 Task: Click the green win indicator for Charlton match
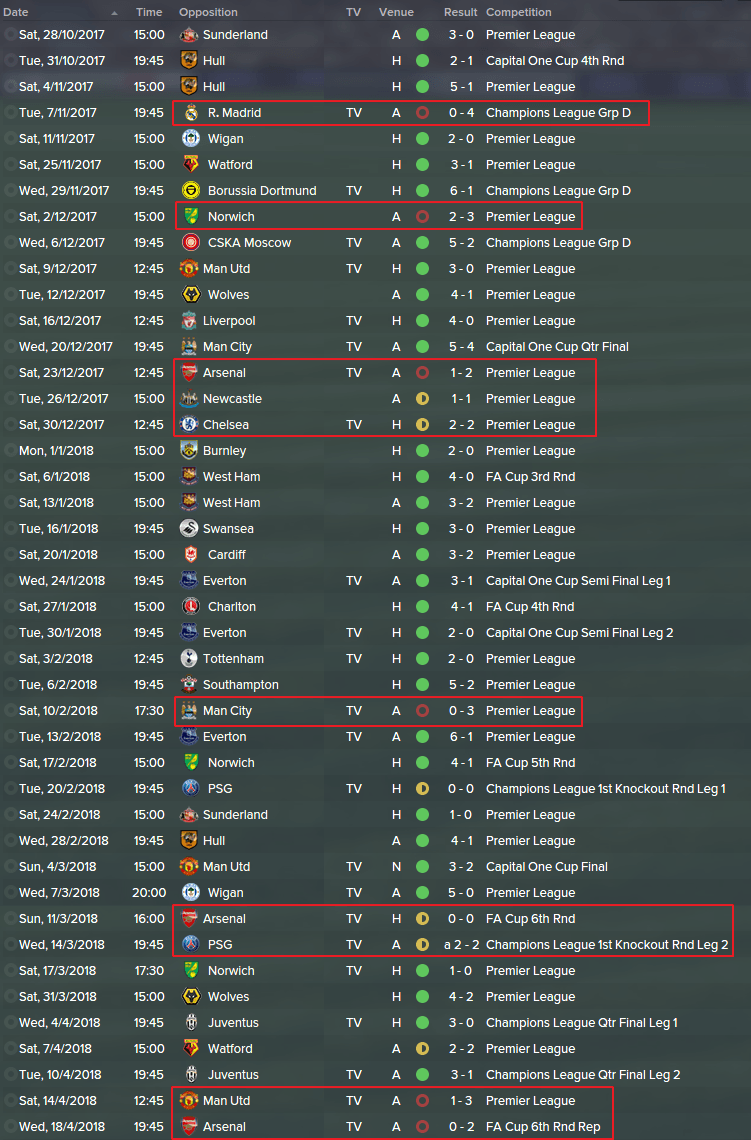422,607
